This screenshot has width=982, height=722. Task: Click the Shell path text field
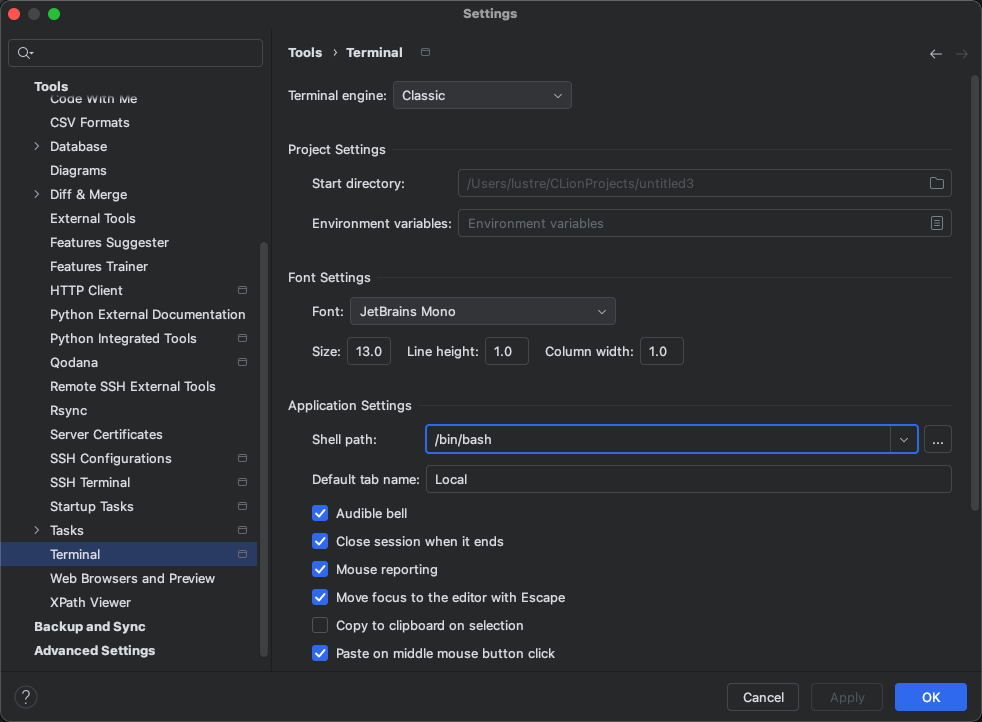click(x=658, y=440)
